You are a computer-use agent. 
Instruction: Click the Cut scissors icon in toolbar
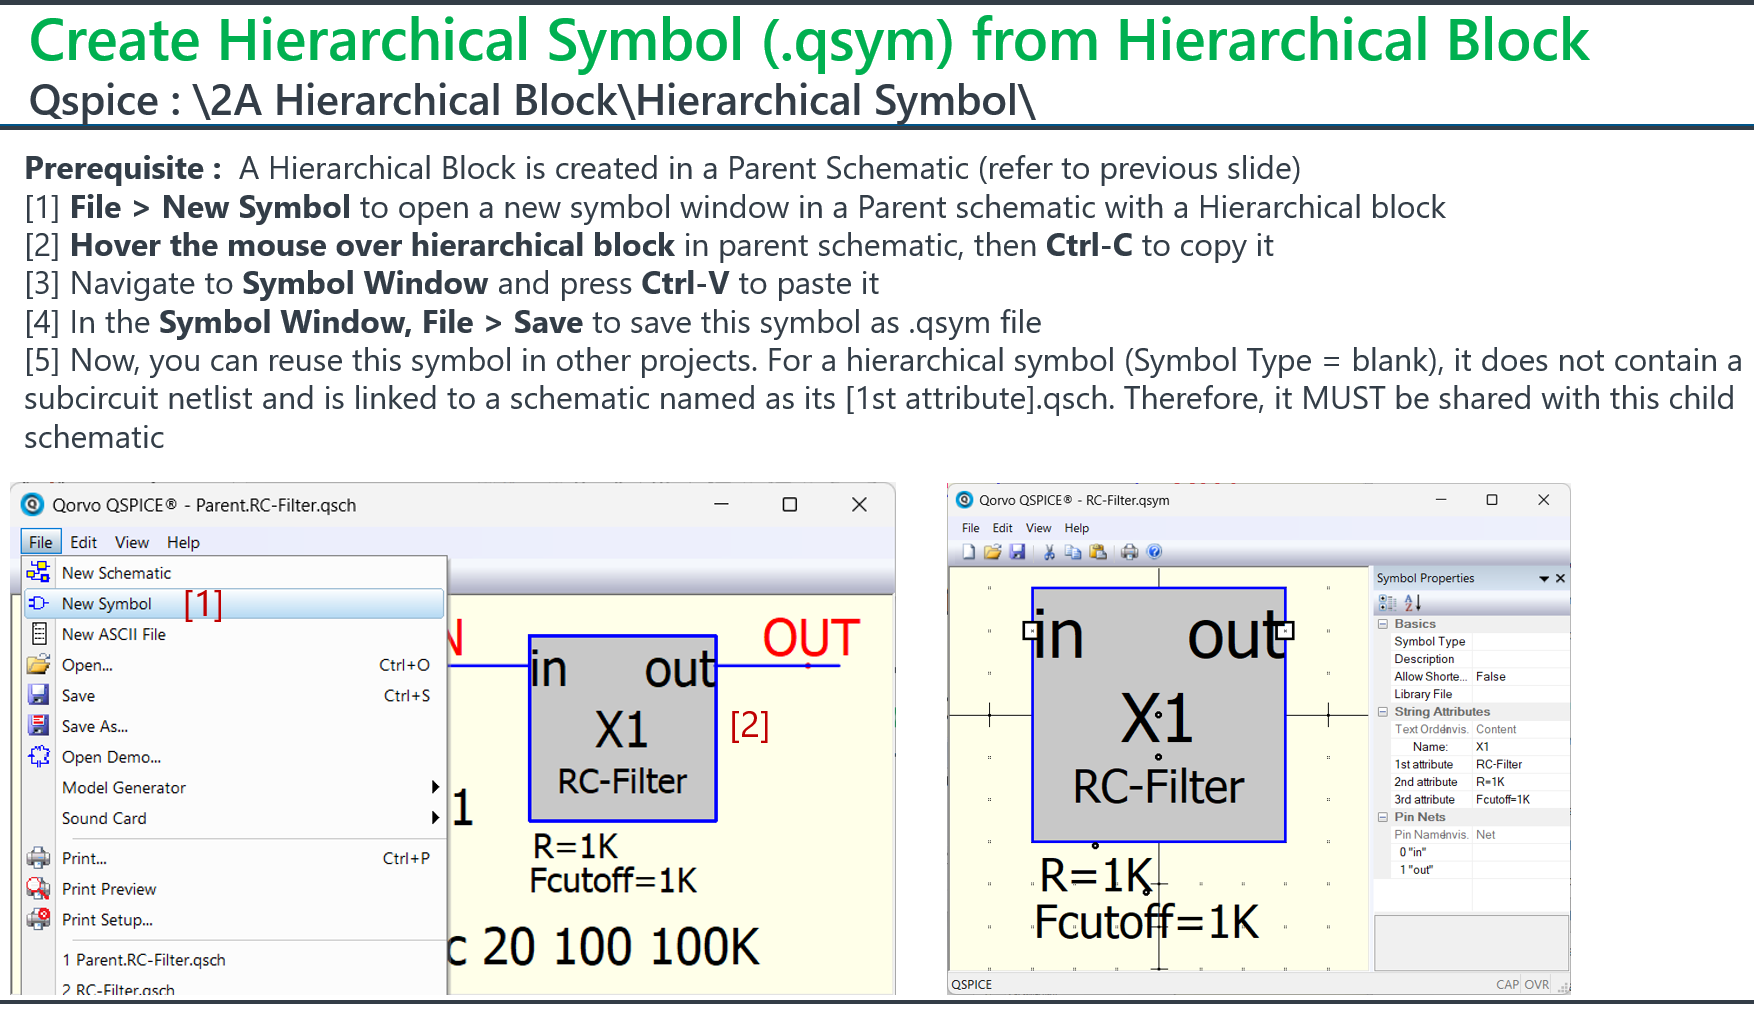(x=1049, y=552)
